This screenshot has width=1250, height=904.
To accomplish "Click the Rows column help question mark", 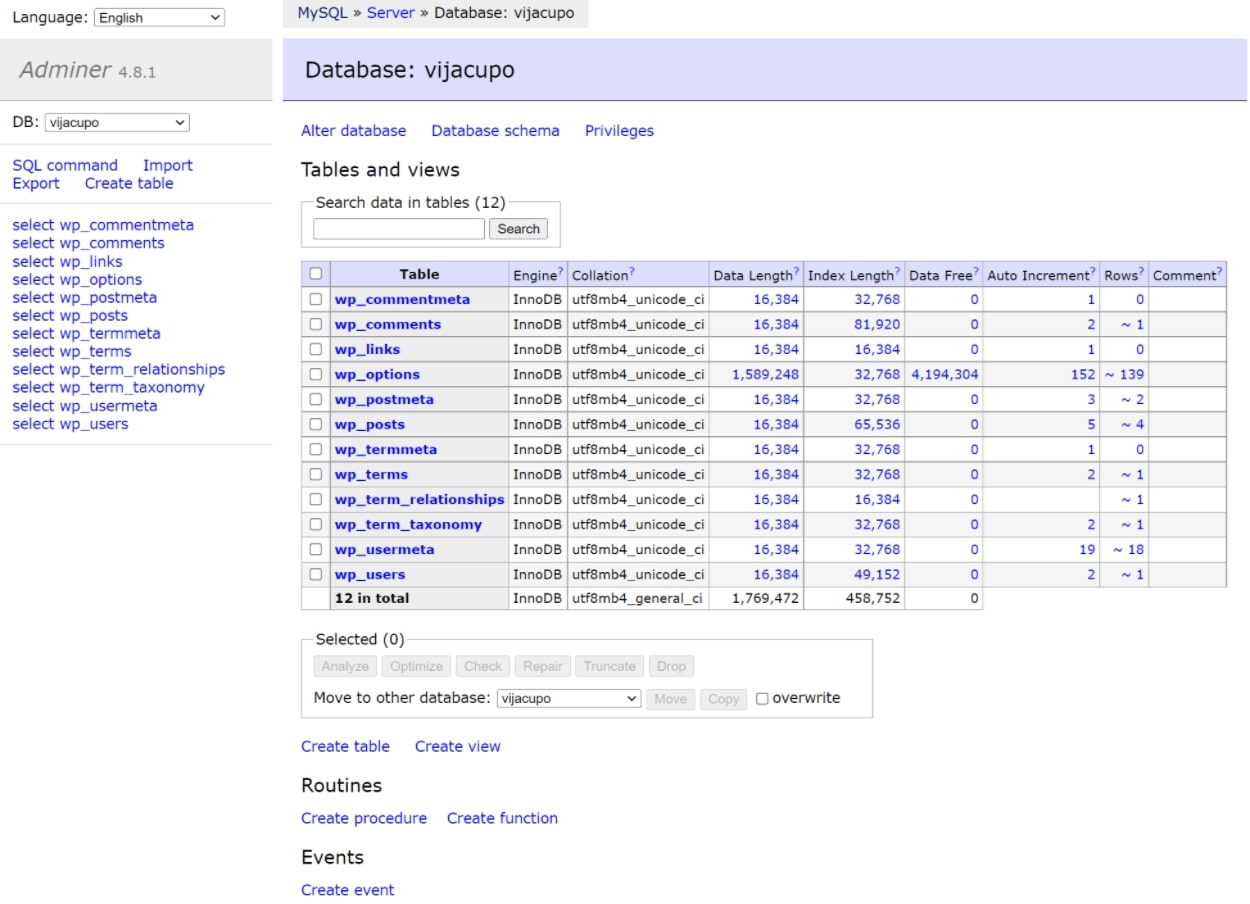I will (1141, 271).
